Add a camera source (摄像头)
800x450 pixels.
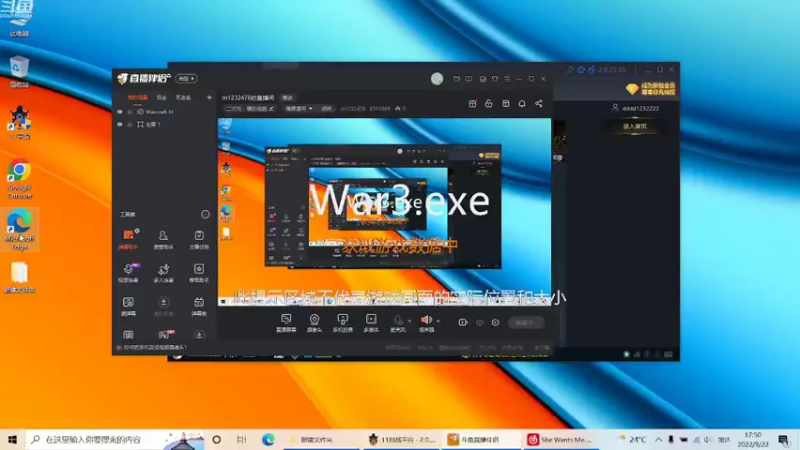314,323
